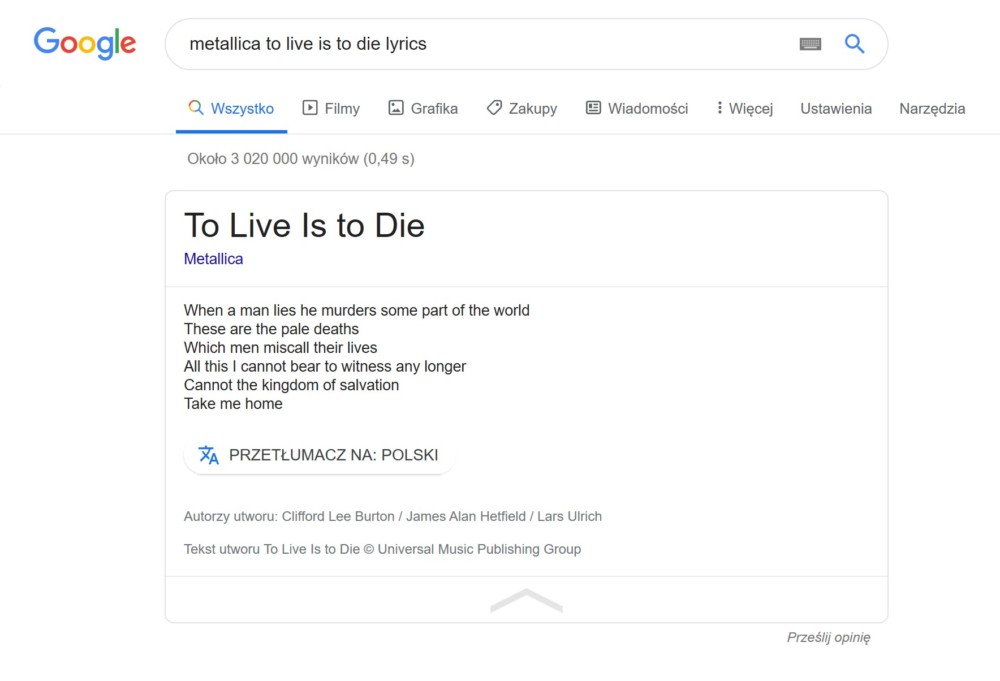This screenshot has height=681, width=1000.
Task: Collapse the lyrics card with the chevron
Action: tap(526, 601)
